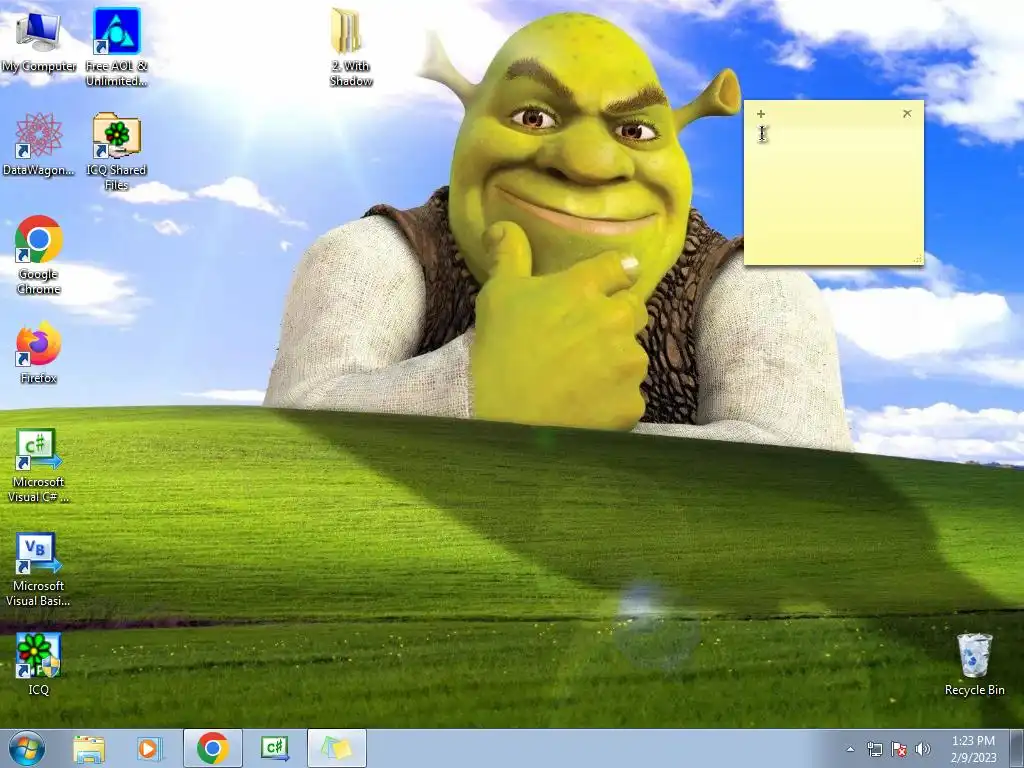1024x768 pixels.
Task: Open the Action Center flag icon
Action: (x=899, y=749)
